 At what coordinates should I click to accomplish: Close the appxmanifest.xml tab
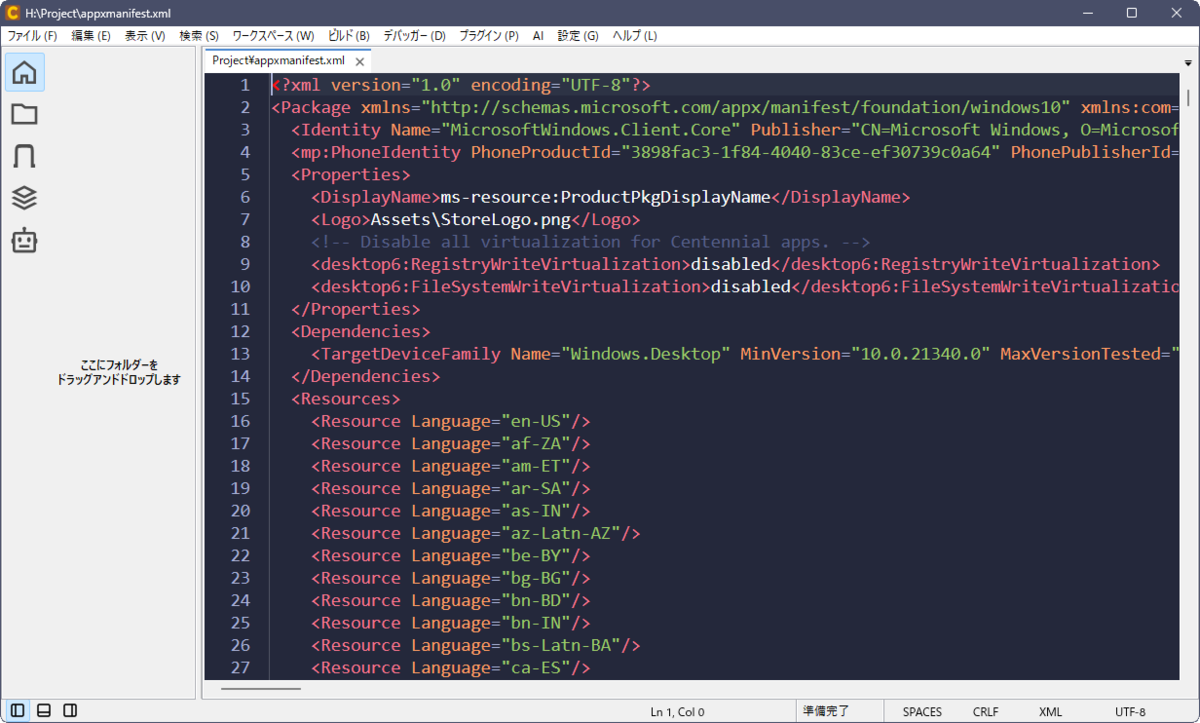360,61
